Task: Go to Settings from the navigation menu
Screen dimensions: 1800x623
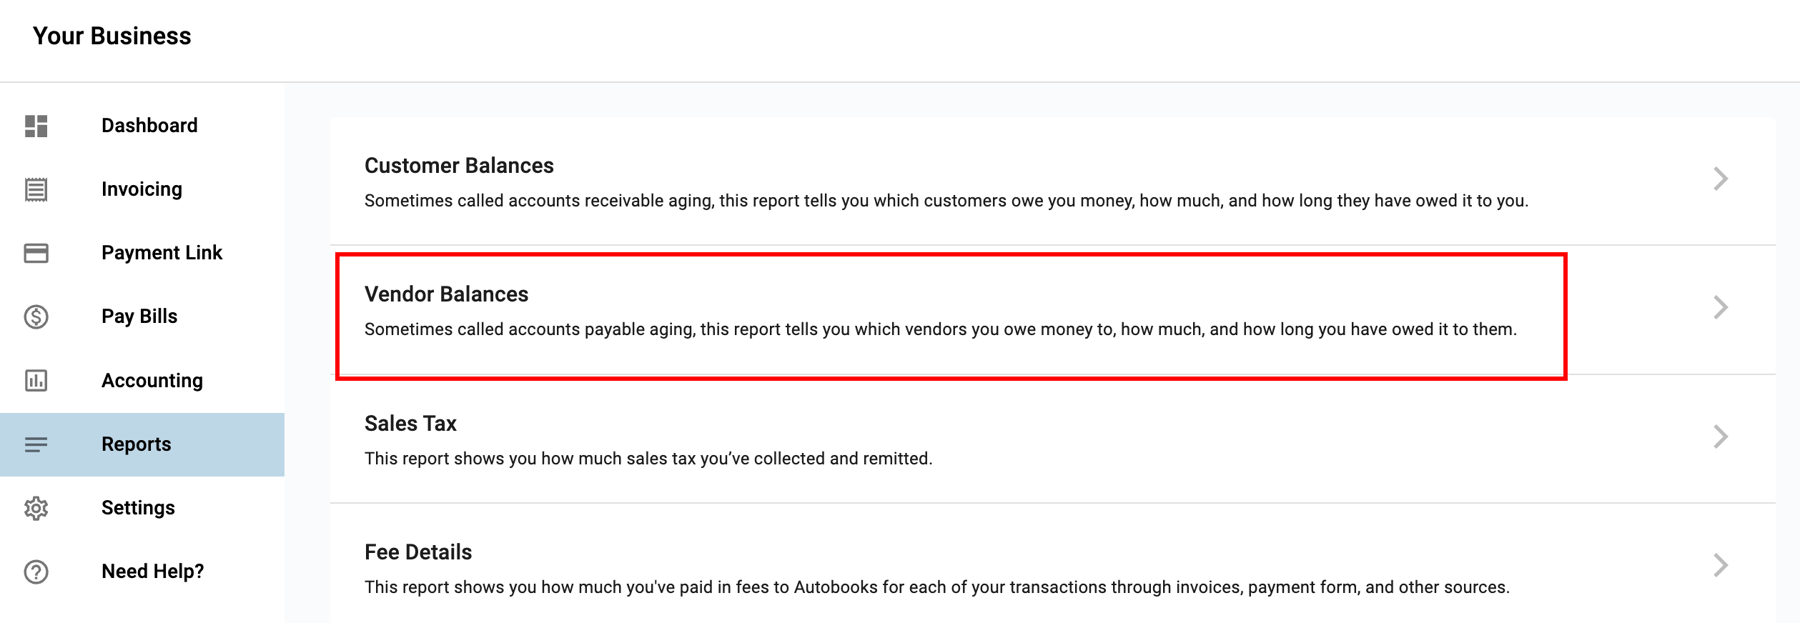Action: 137,508
